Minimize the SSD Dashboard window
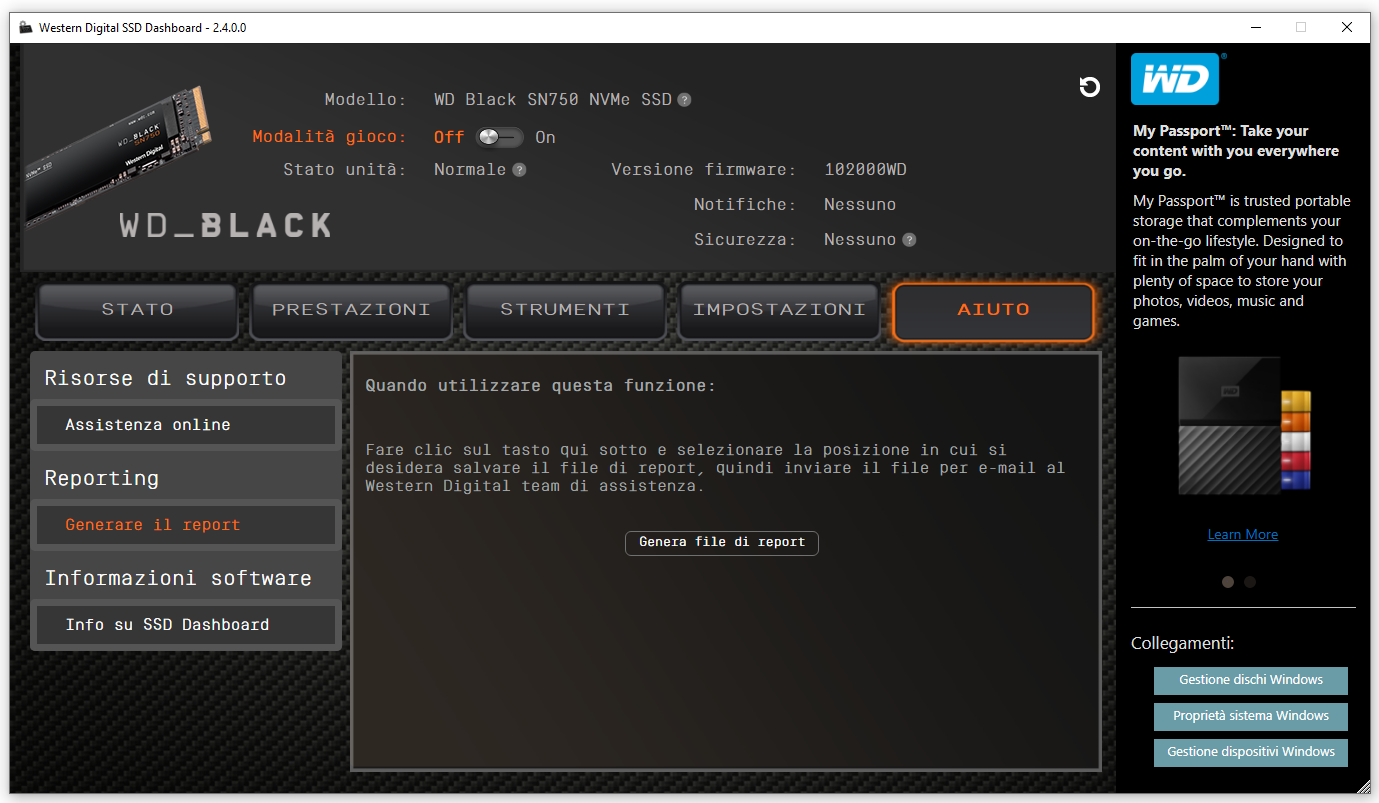Viewport: 1379px width, 803px height. pos(1255,28)
